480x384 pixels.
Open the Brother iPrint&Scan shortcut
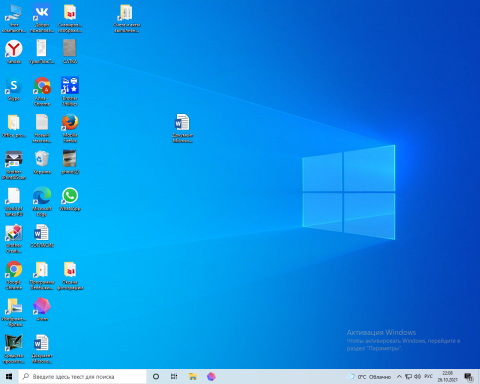tap(14, 165)
